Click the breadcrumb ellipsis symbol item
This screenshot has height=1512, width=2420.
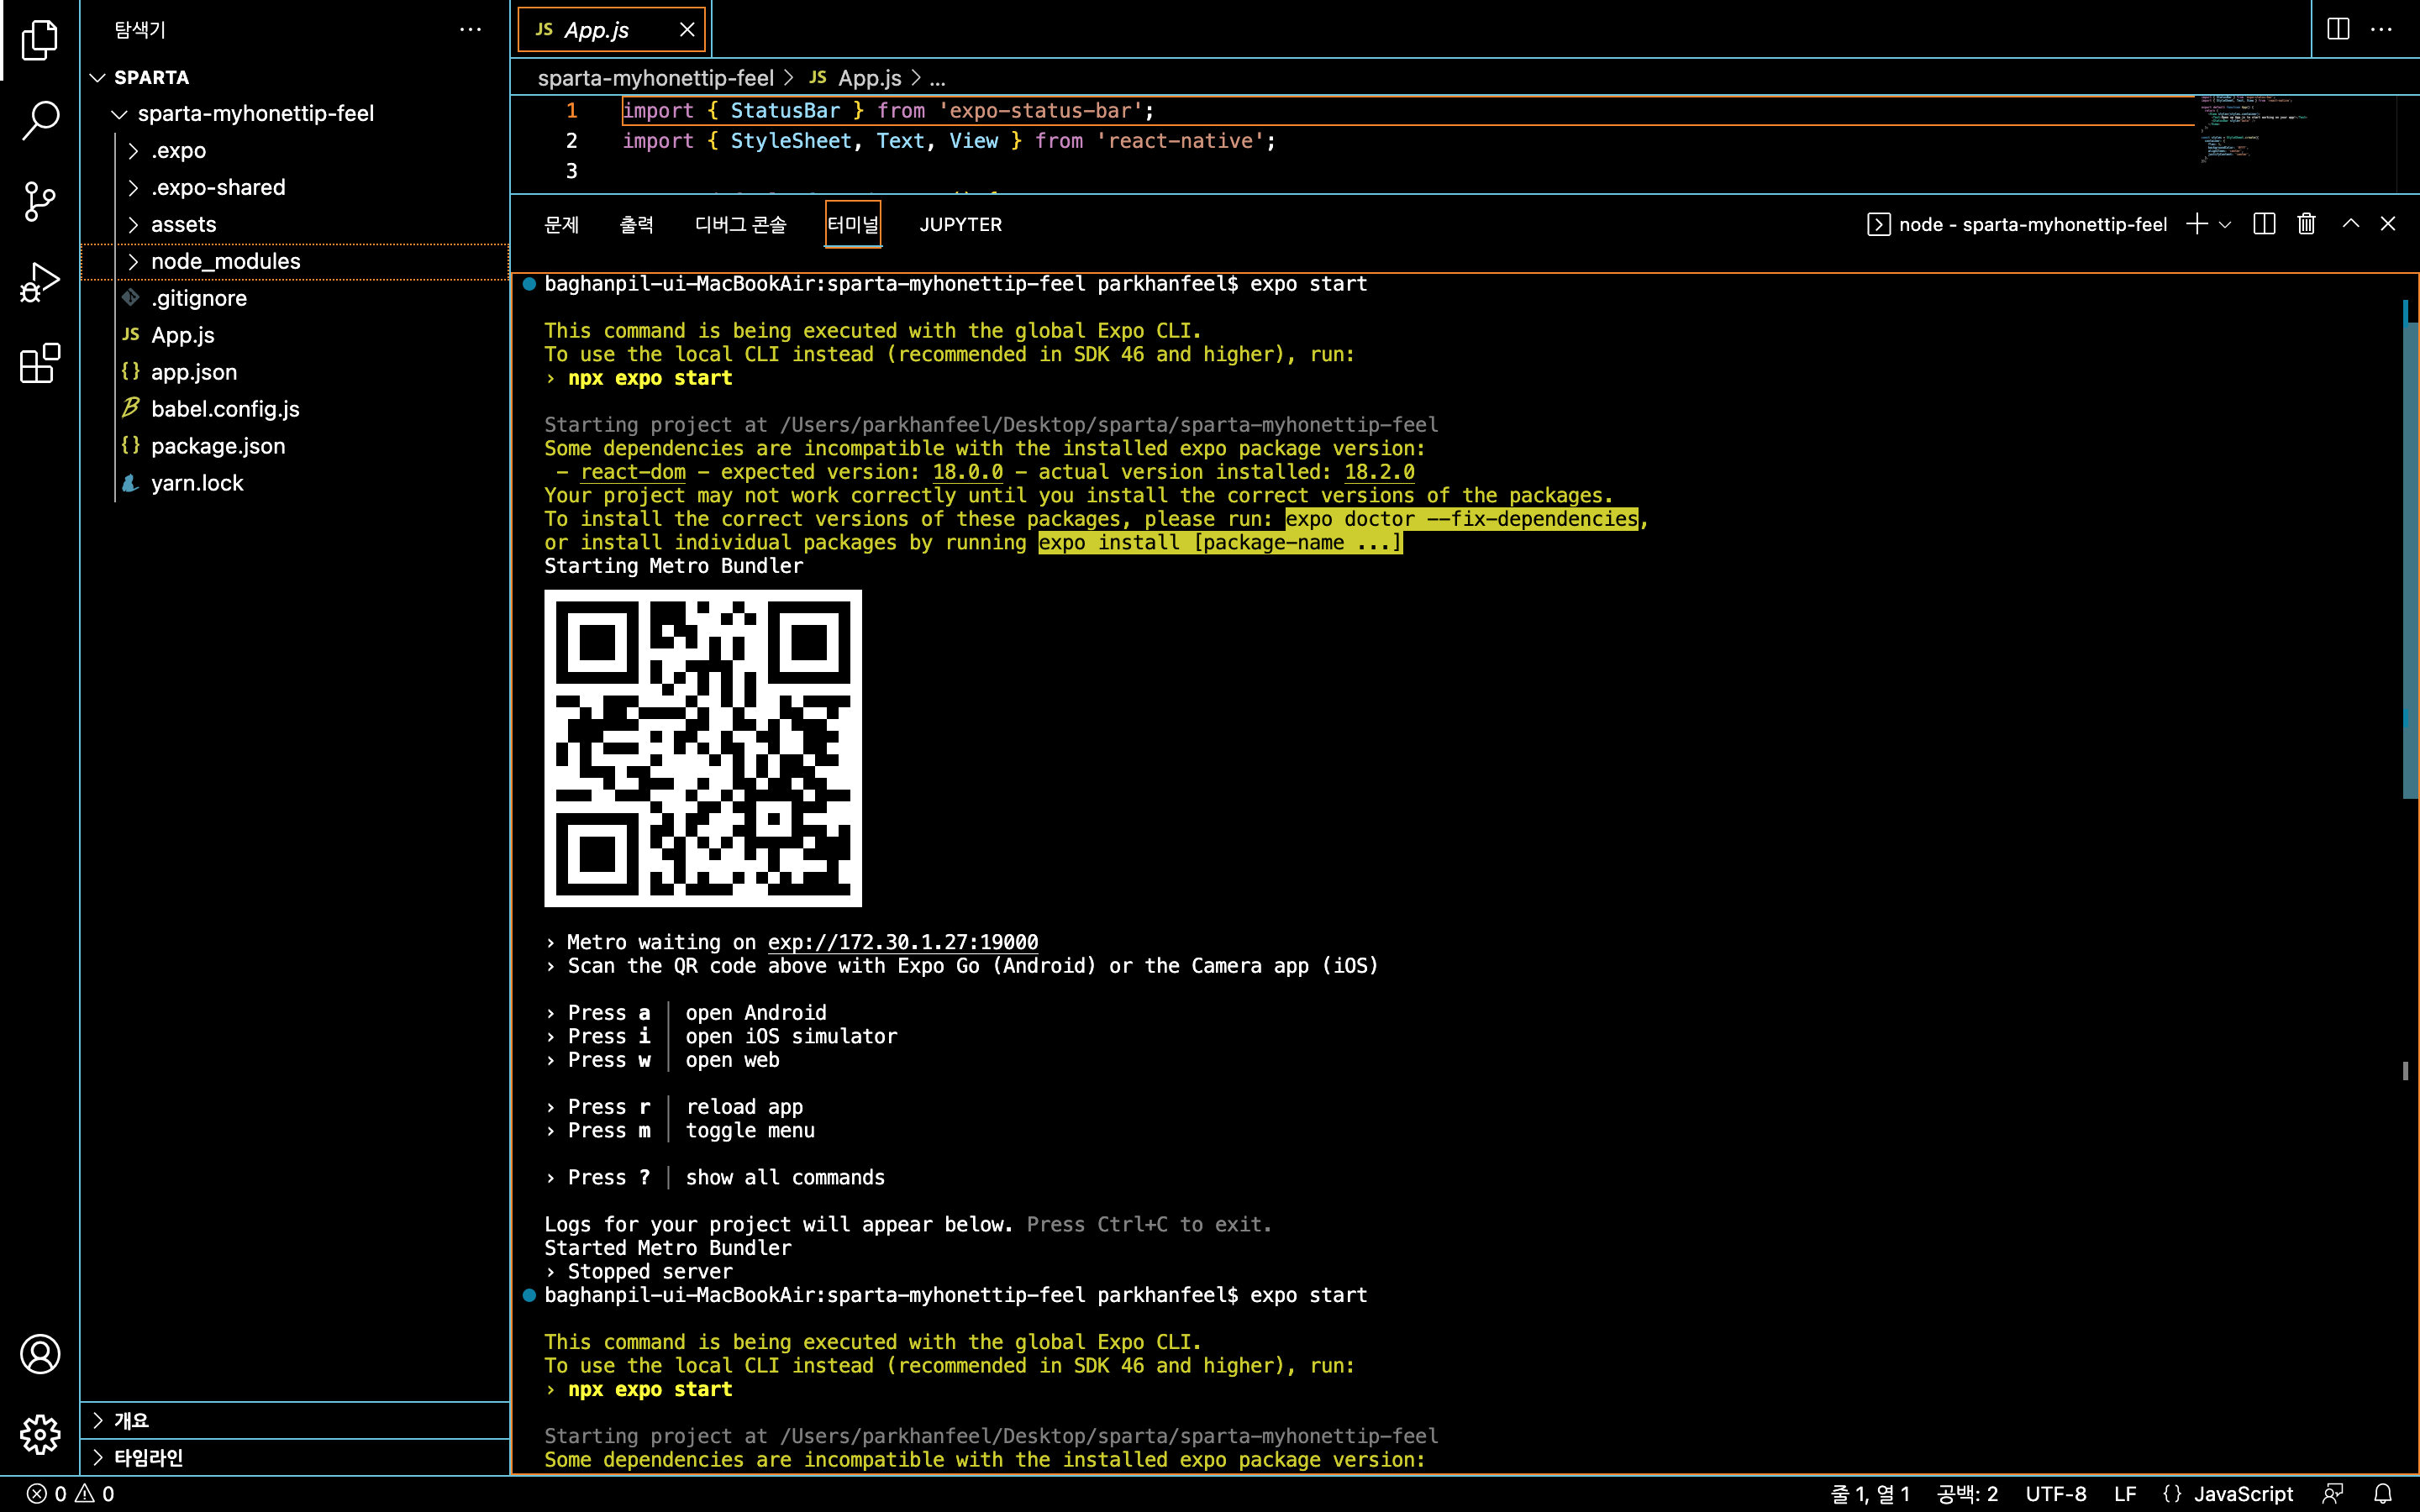[x=938, y=78]
